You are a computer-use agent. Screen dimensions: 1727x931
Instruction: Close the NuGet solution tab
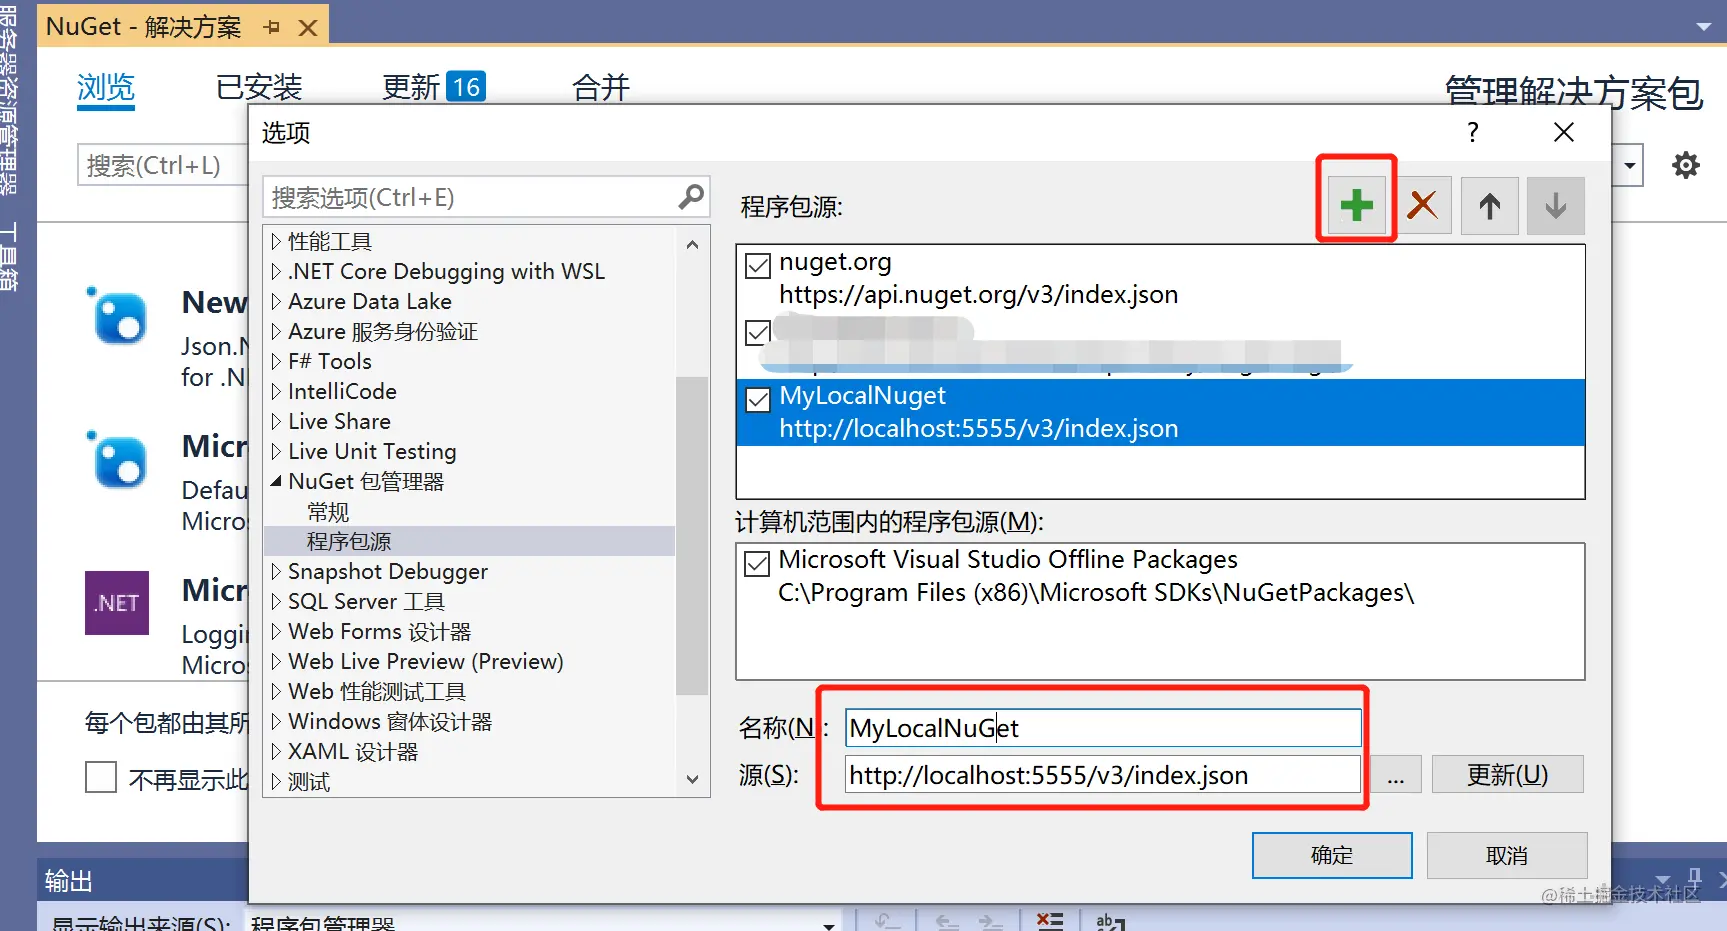308,28
